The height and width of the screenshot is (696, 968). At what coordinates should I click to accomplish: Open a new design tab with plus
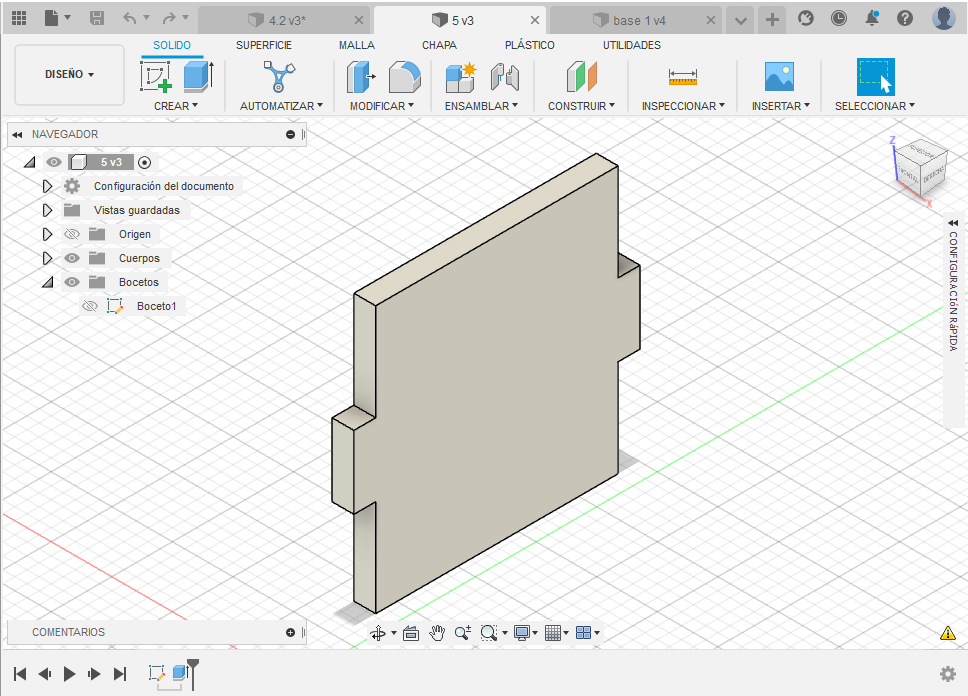pyautogui.click(x=772, y=20)
